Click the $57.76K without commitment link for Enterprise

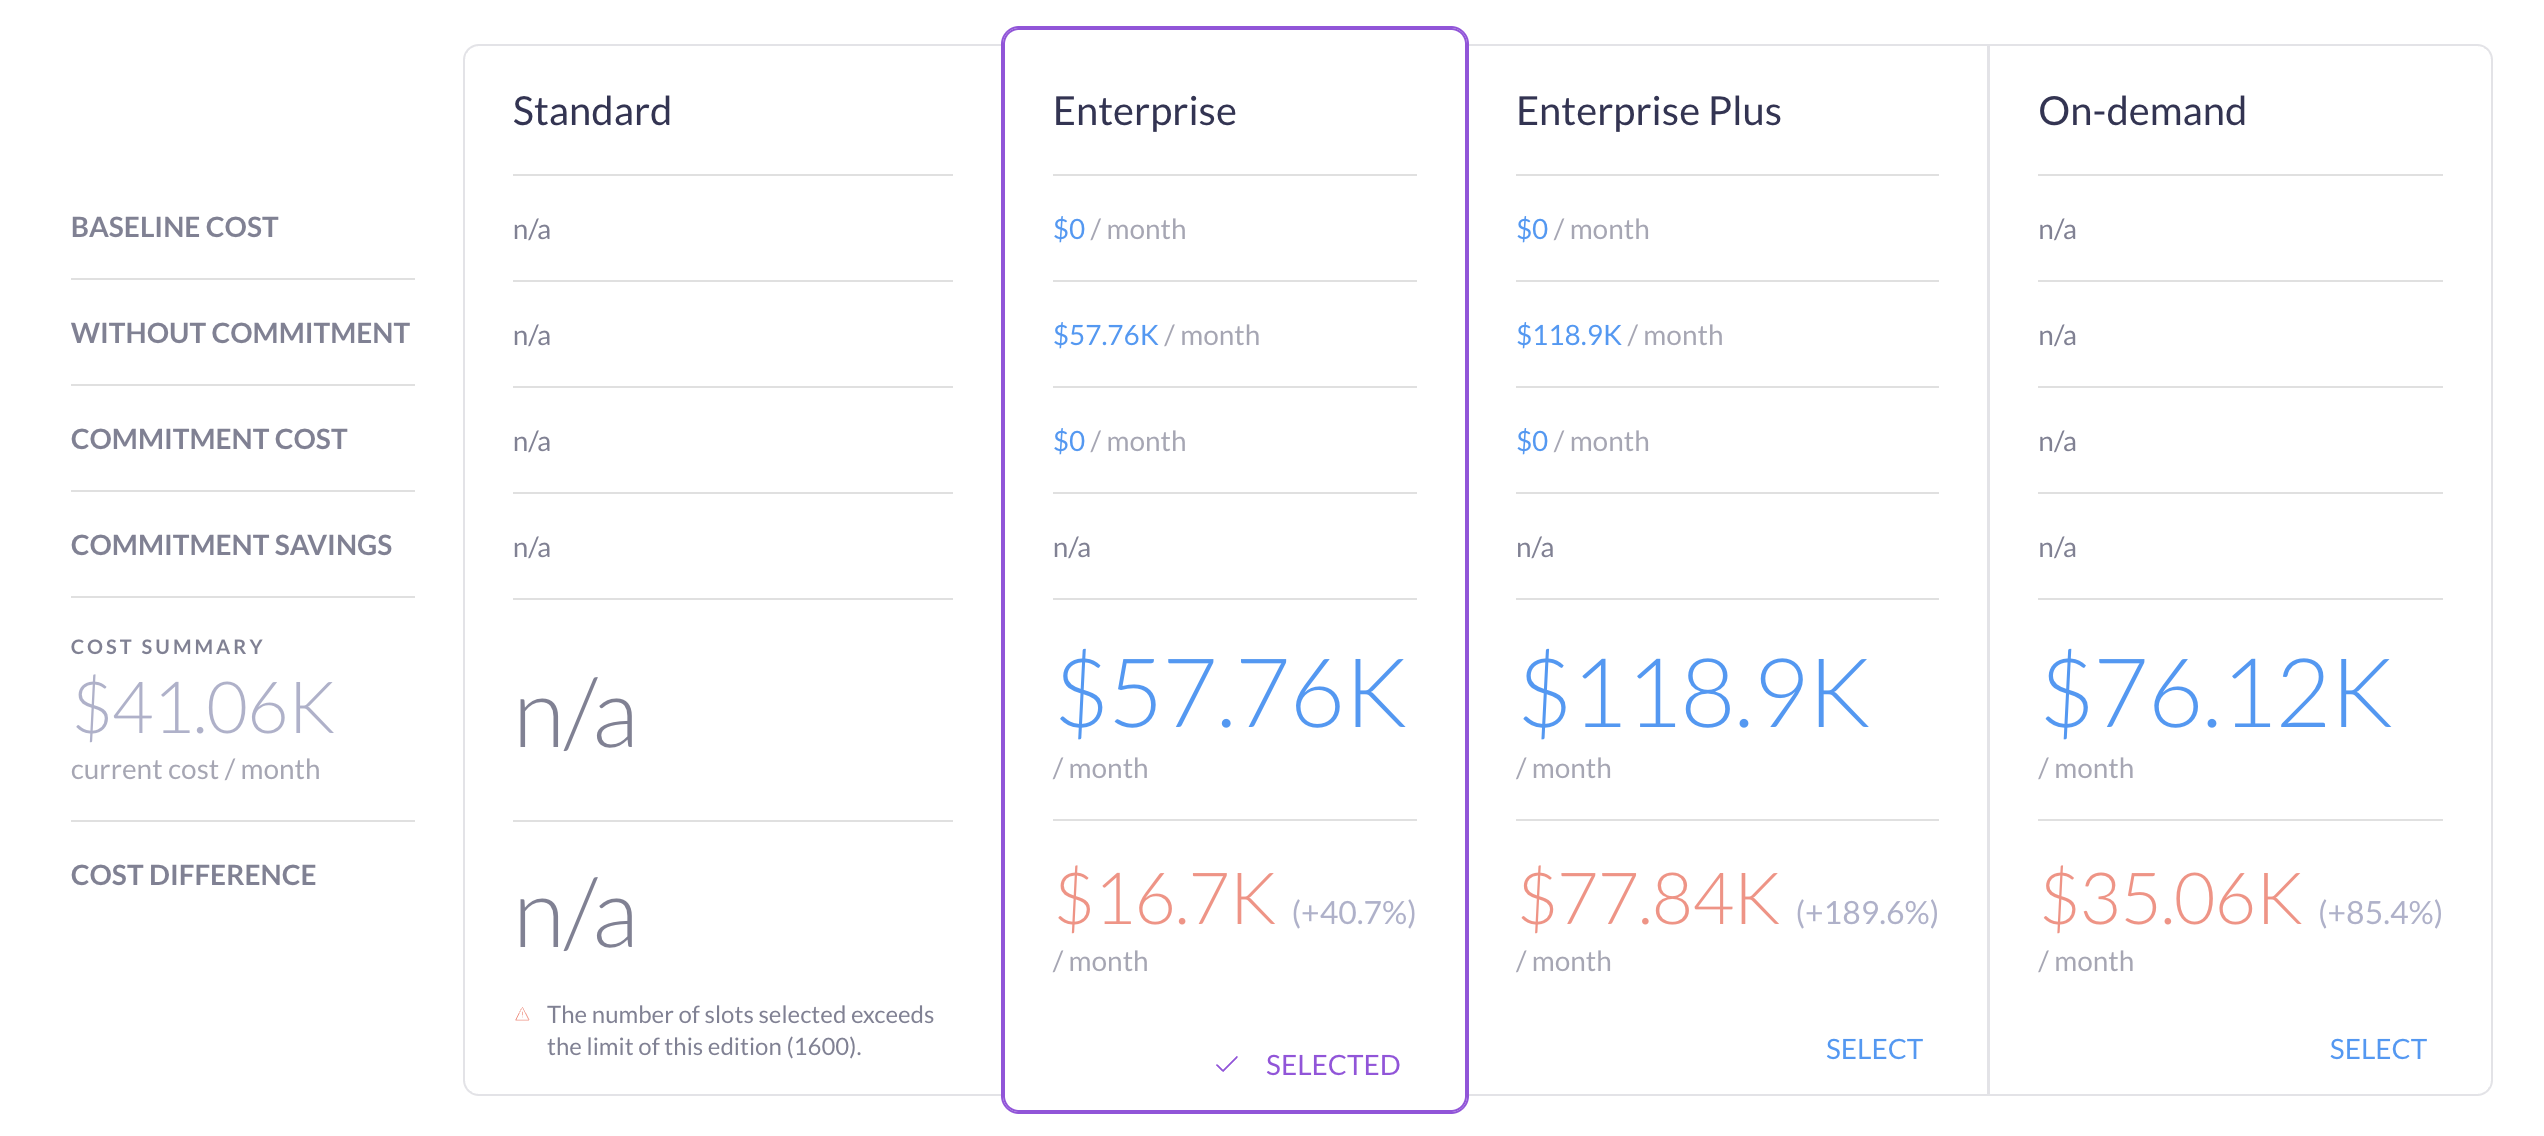coord(1104,335)
